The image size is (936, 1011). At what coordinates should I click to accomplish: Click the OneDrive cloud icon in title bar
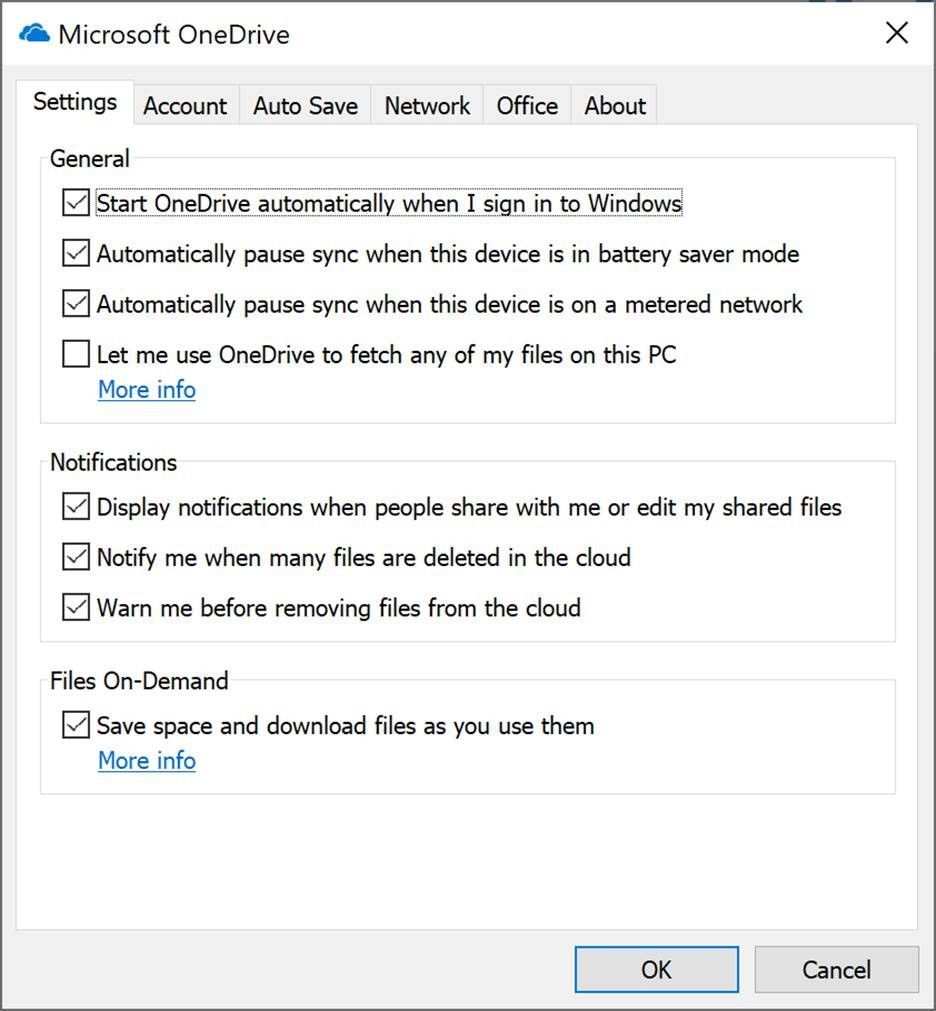pyautogui.click(x=33, y=32)
